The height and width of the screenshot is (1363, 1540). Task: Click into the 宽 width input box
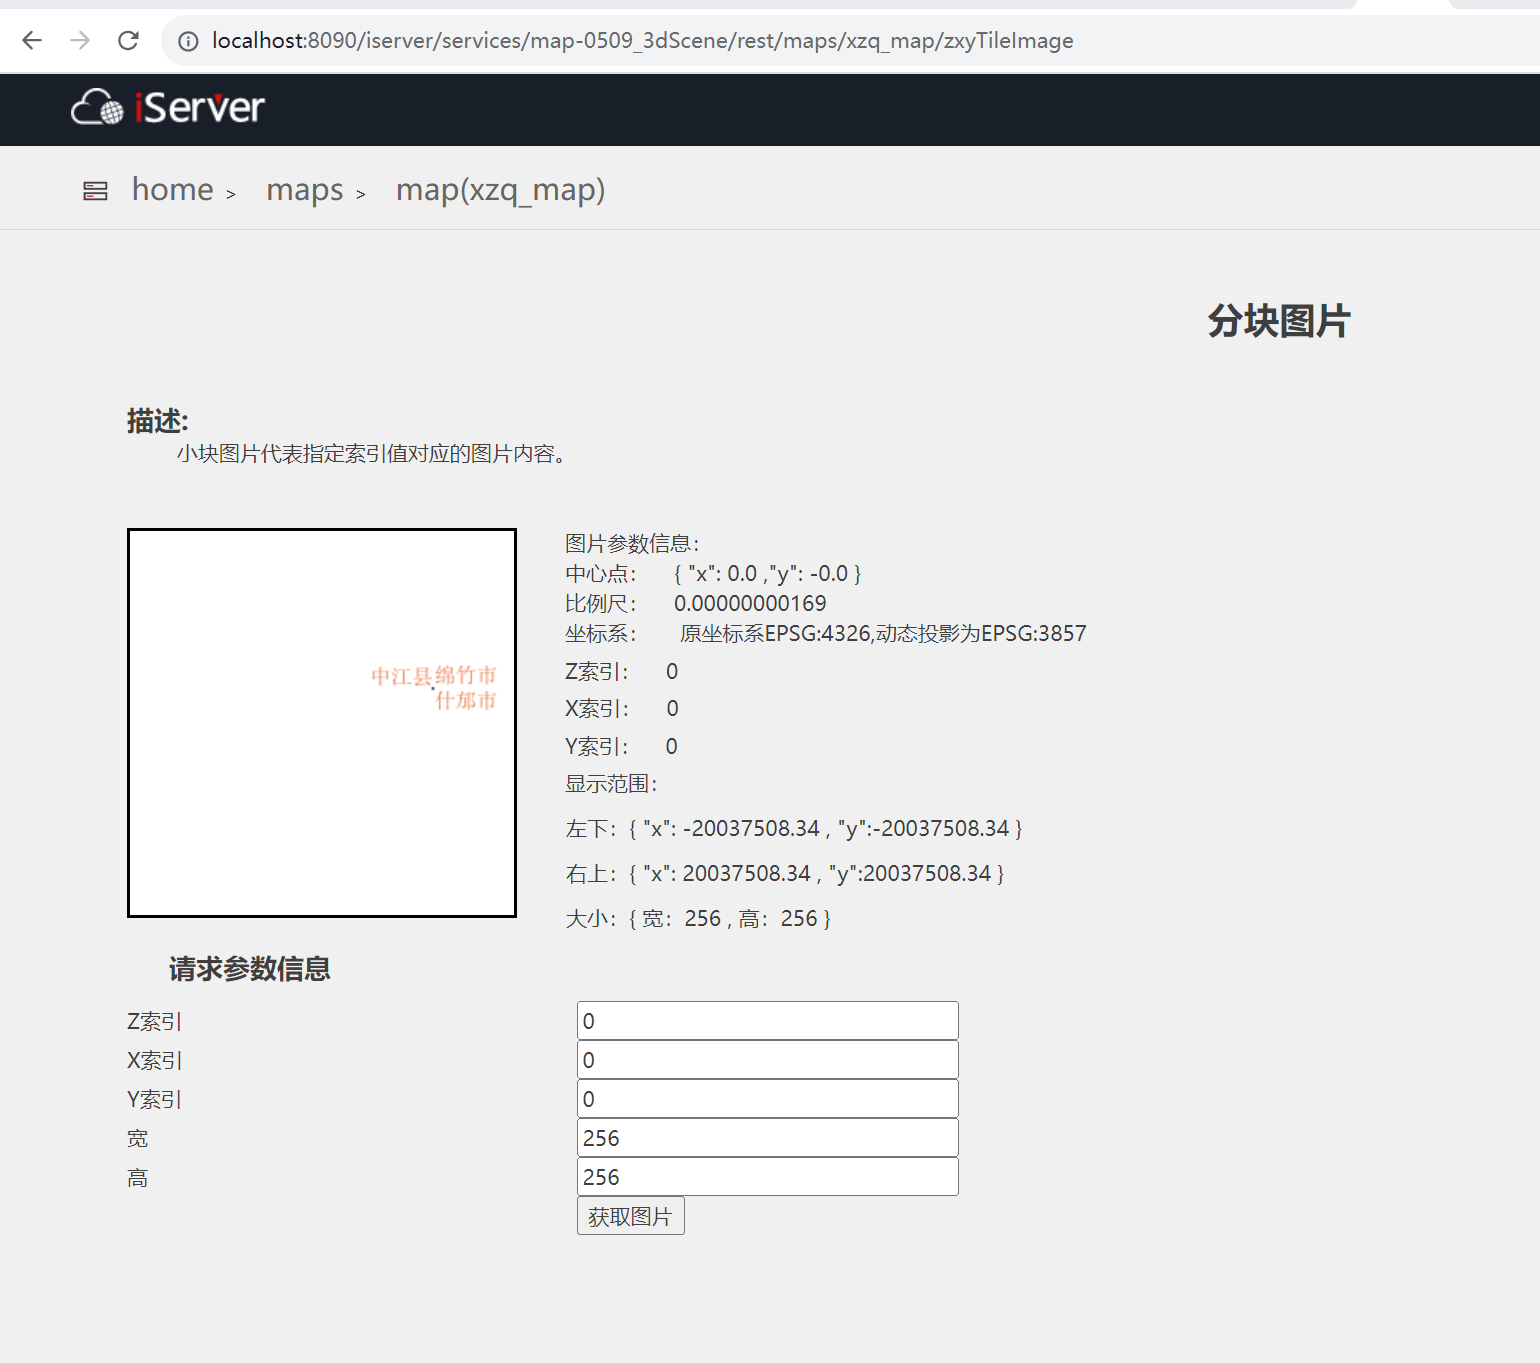pyautogui.click(x=767, y=1138)
